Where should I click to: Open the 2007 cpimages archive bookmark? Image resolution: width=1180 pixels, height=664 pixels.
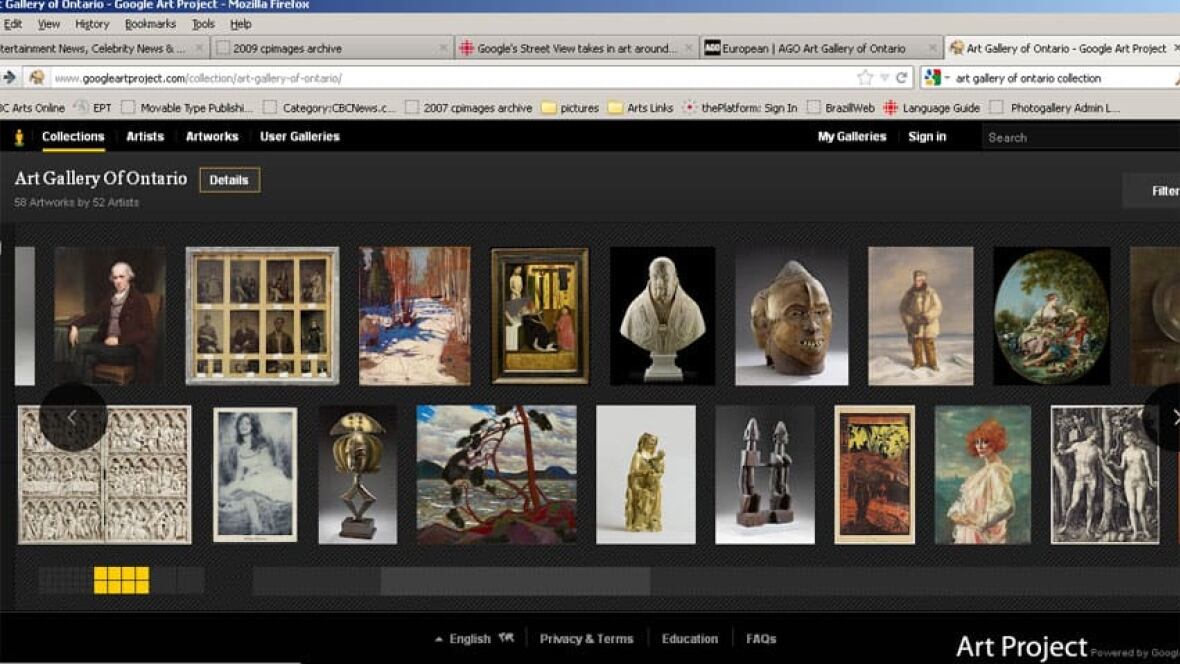[x=469, y=108]
